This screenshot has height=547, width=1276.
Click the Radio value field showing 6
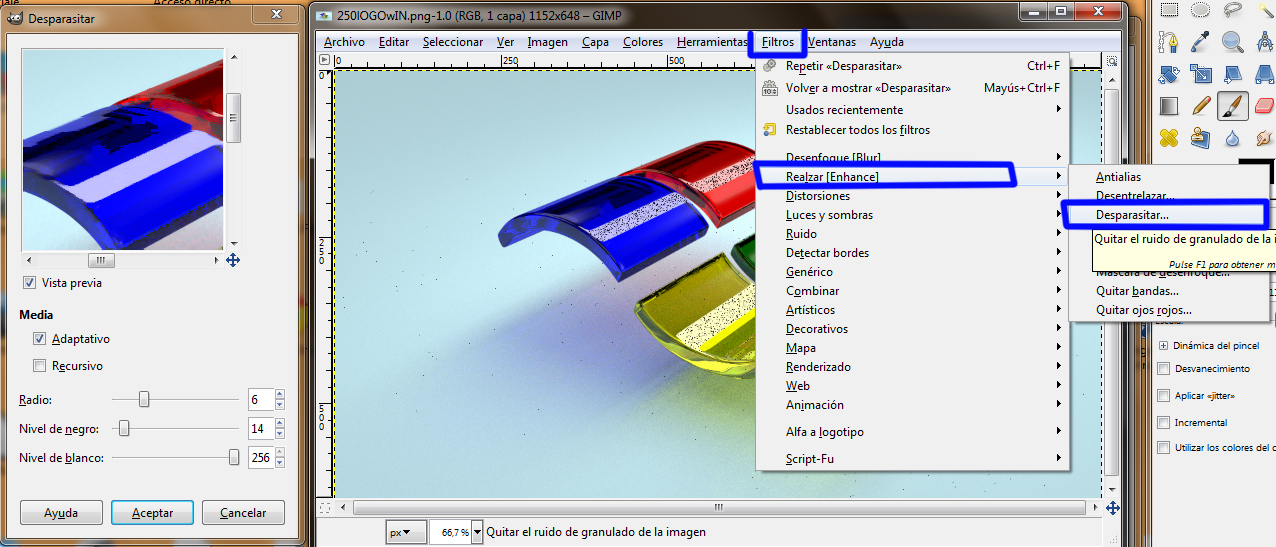pyautogui.click(x=259, y=400)
